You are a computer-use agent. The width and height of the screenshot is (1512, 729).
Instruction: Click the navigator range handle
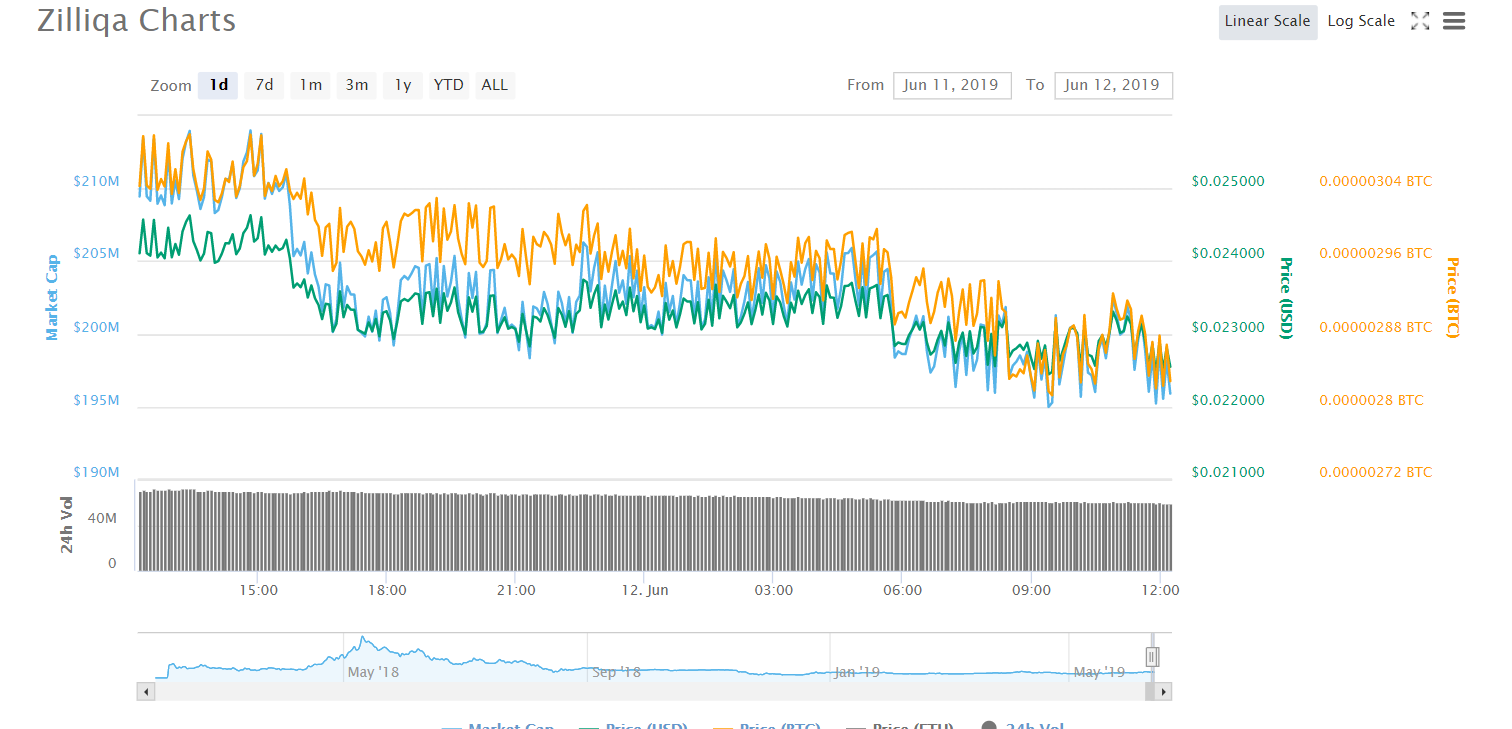1152,657
